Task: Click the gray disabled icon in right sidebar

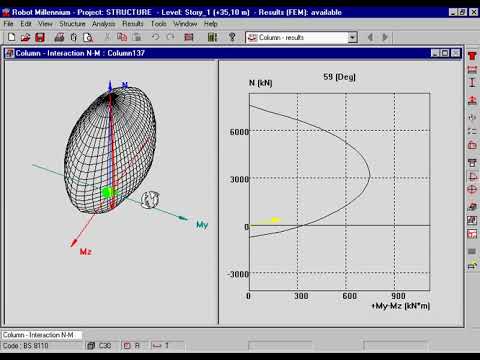Action: click(472, 251)
